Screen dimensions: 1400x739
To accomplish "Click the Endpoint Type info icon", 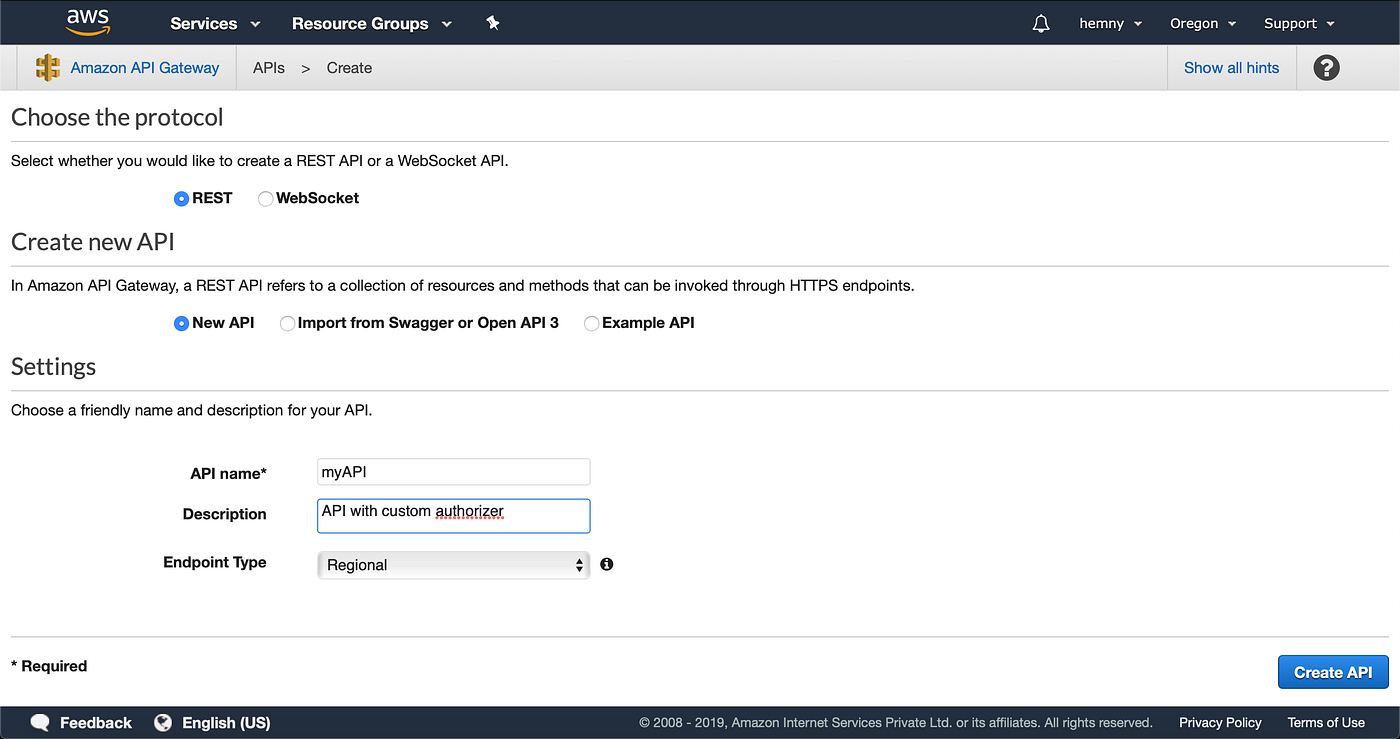I will [x=607, y=564].
